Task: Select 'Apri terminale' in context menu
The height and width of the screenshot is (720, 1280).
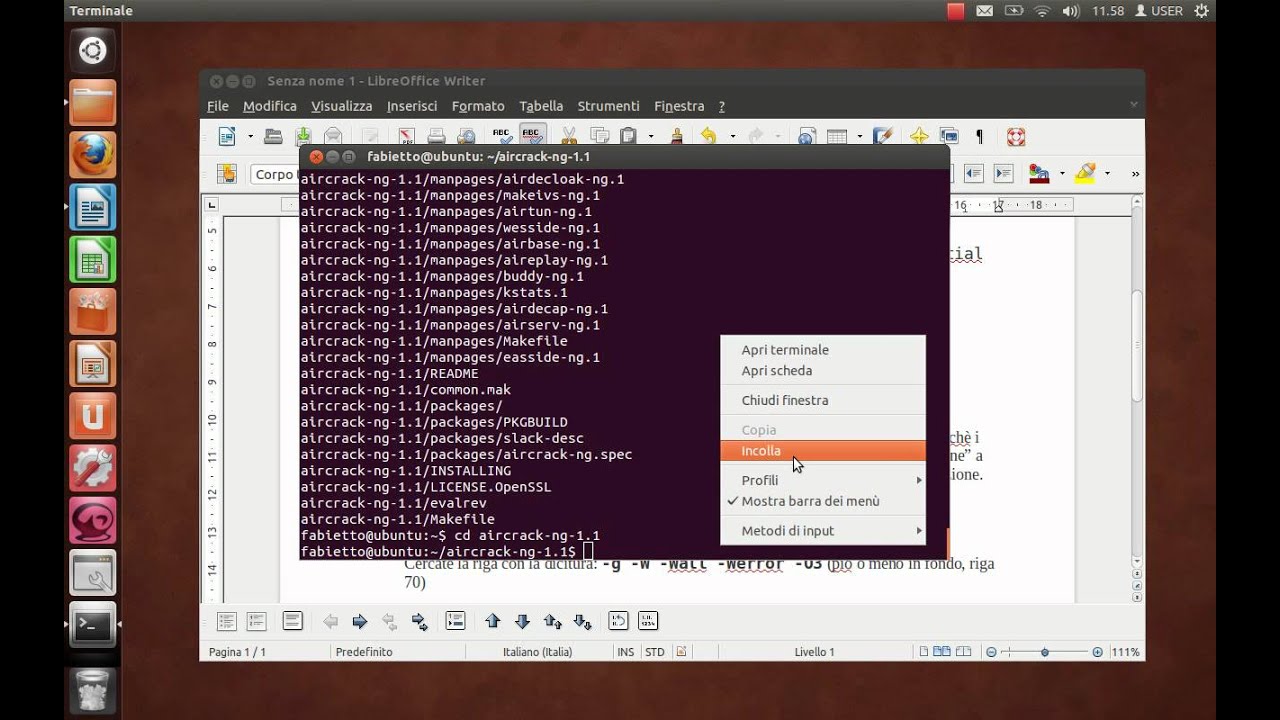Action: tap(822, 350)
